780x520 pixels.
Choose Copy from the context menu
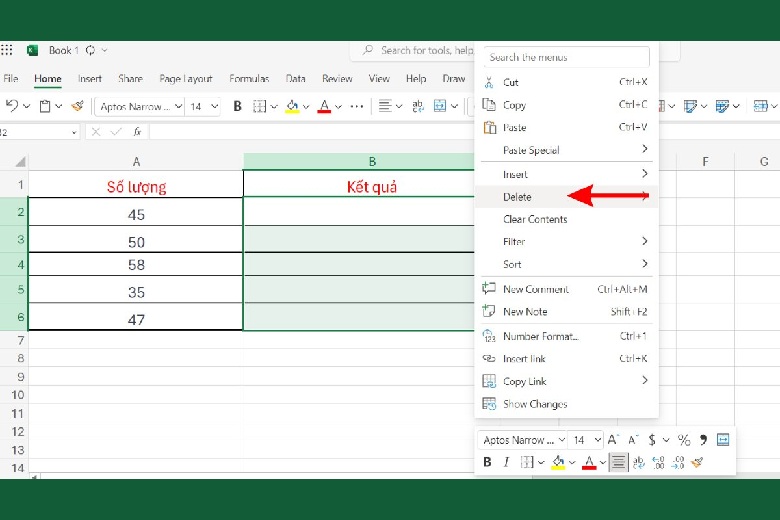[x=567, y=105]
